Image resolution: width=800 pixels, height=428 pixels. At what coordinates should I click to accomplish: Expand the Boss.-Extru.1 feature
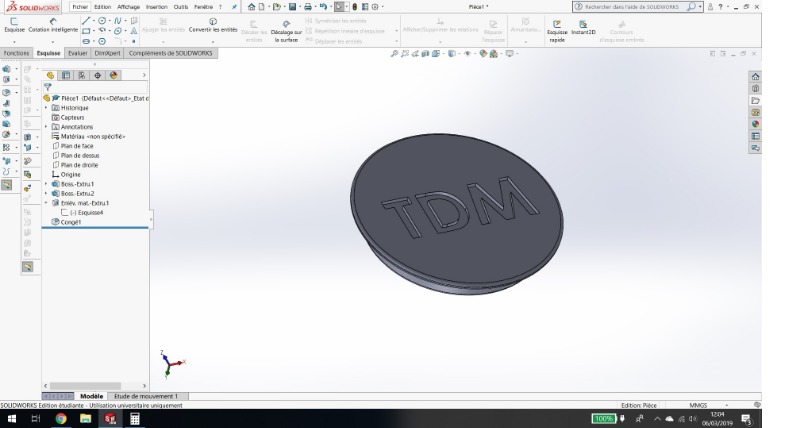[x=45, y=184]
